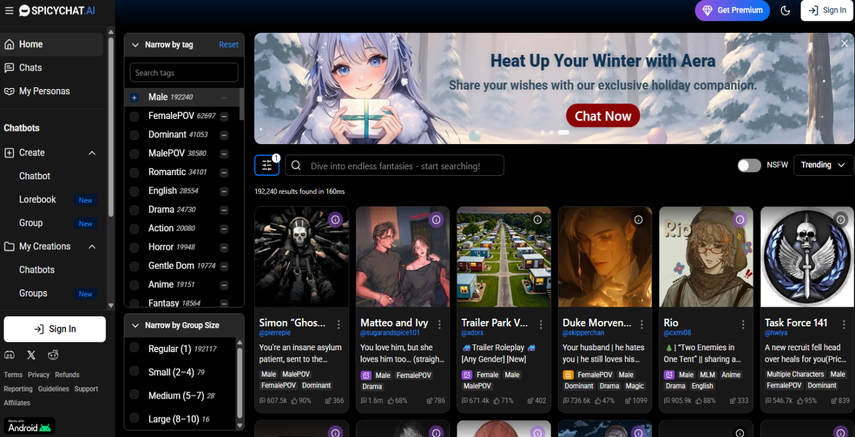Open the Discord link icon
The image size is (855, 437).
10,355
